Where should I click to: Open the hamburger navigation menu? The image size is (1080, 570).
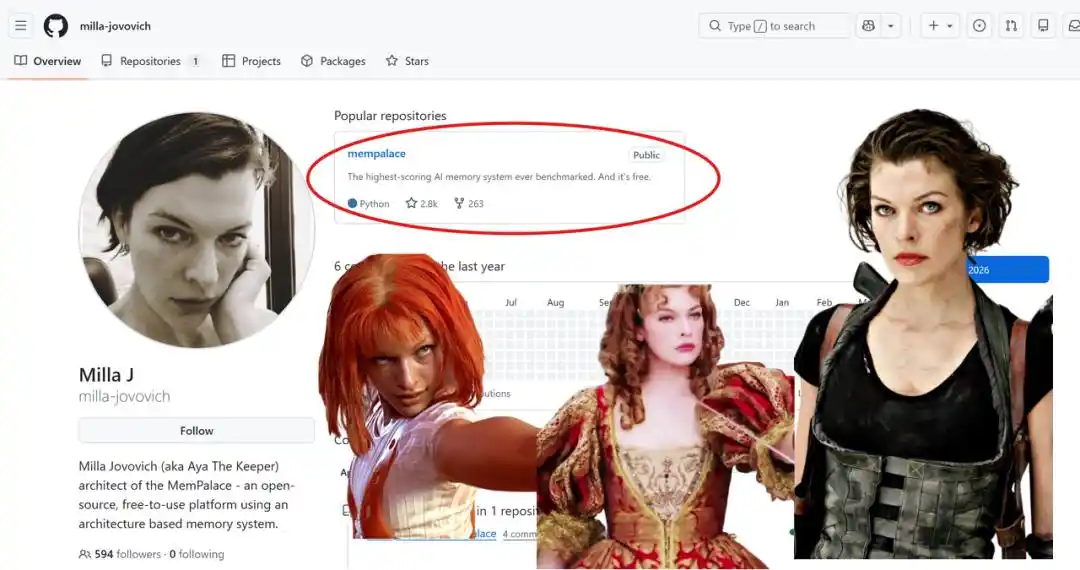tap(21, 26)
